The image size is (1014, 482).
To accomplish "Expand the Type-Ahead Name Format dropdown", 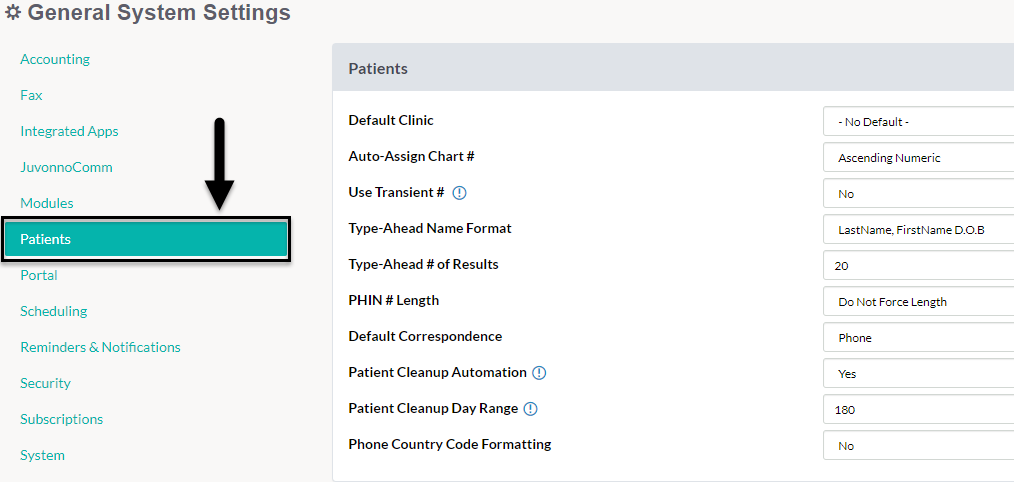I will coord(918,230).
